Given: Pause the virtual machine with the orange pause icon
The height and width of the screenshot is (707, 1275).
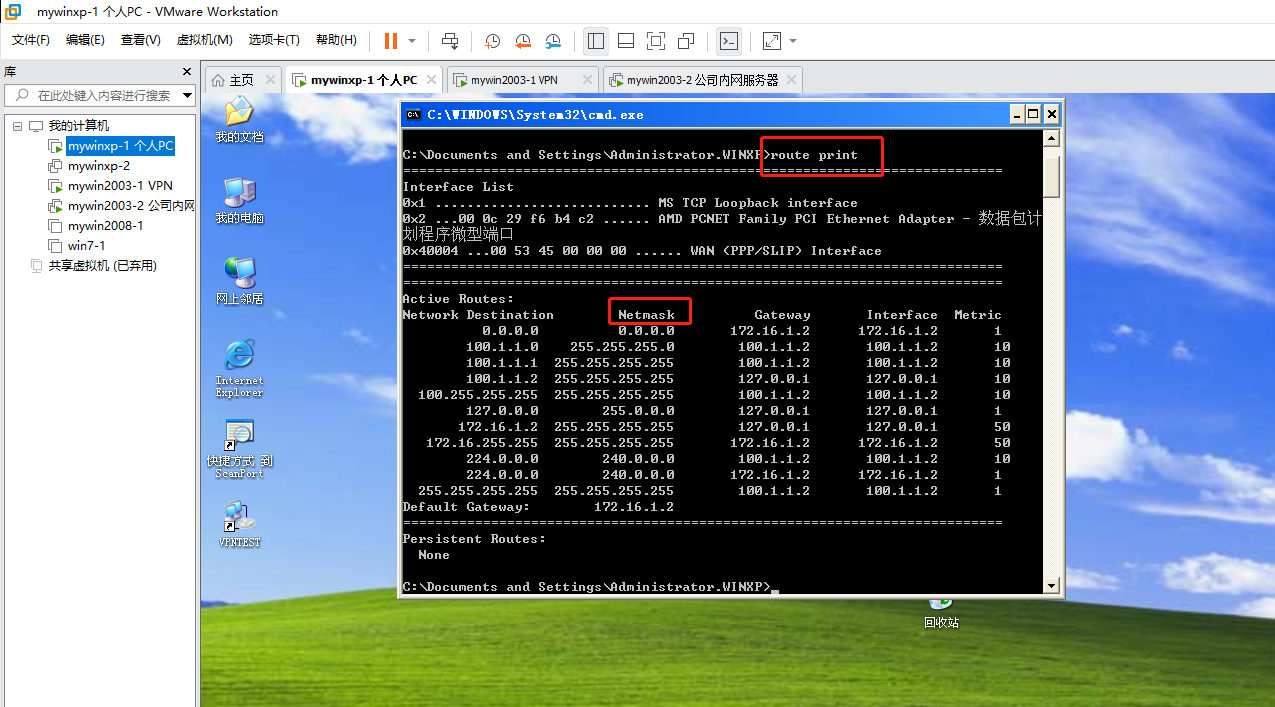Looking at the screenshot, I should (x=390, y=41).
